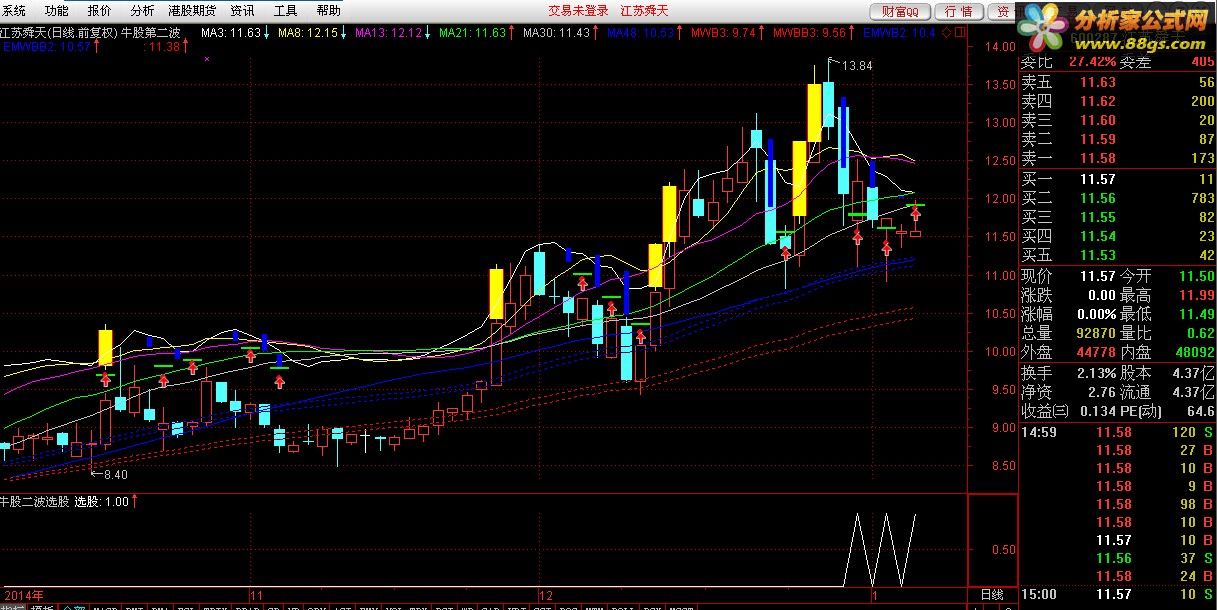The height and width of the screenshot is (610, 1217).
Task: Click the 买三 11.55 bid row
Action: click(x=1117, y=217)
